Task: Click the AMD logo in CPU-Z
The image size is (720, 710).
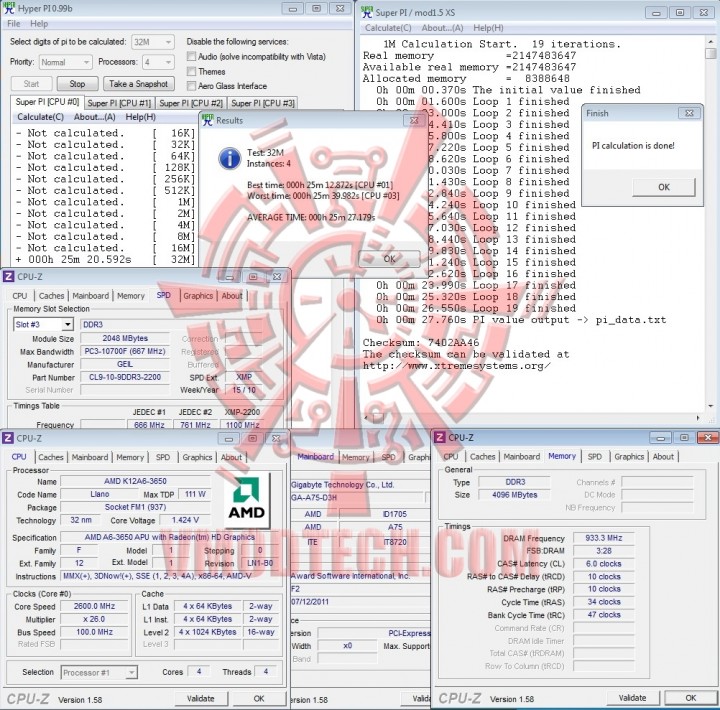Action: (x=247, y=500)
